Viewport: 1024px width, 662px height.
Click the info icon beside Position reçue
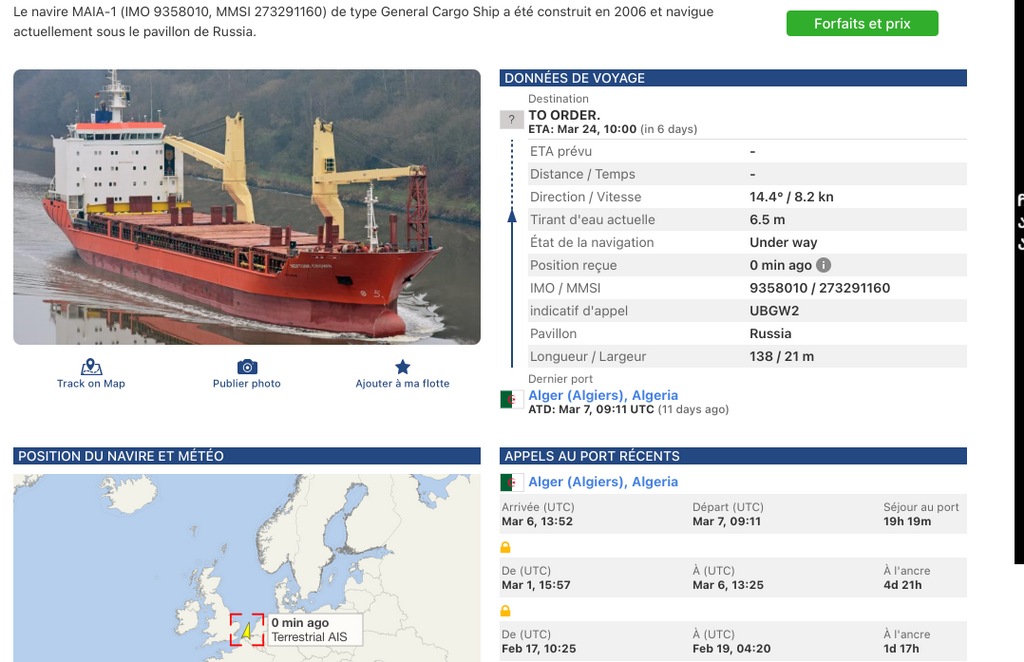click(x=824, y=265)
